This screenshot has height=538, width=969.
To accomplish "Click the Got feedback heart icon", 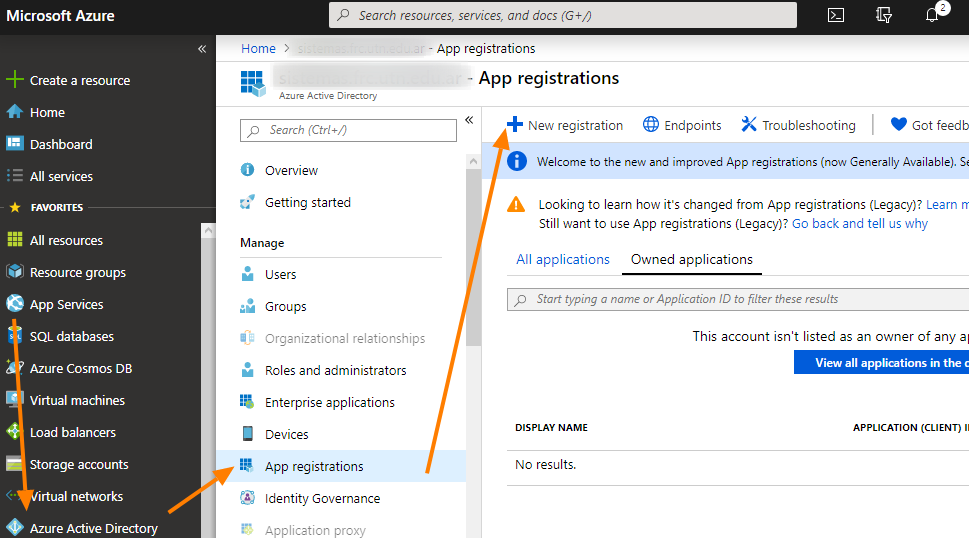I will point(899,125).
